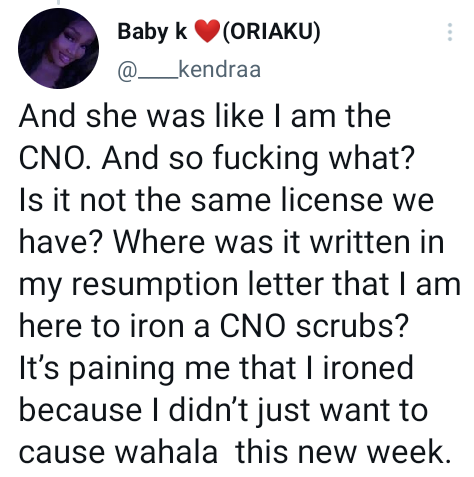Click the word "license" in the tweet
Image resolution: width=474 pixels, height=477 pixels.
[x=332, y=200]
